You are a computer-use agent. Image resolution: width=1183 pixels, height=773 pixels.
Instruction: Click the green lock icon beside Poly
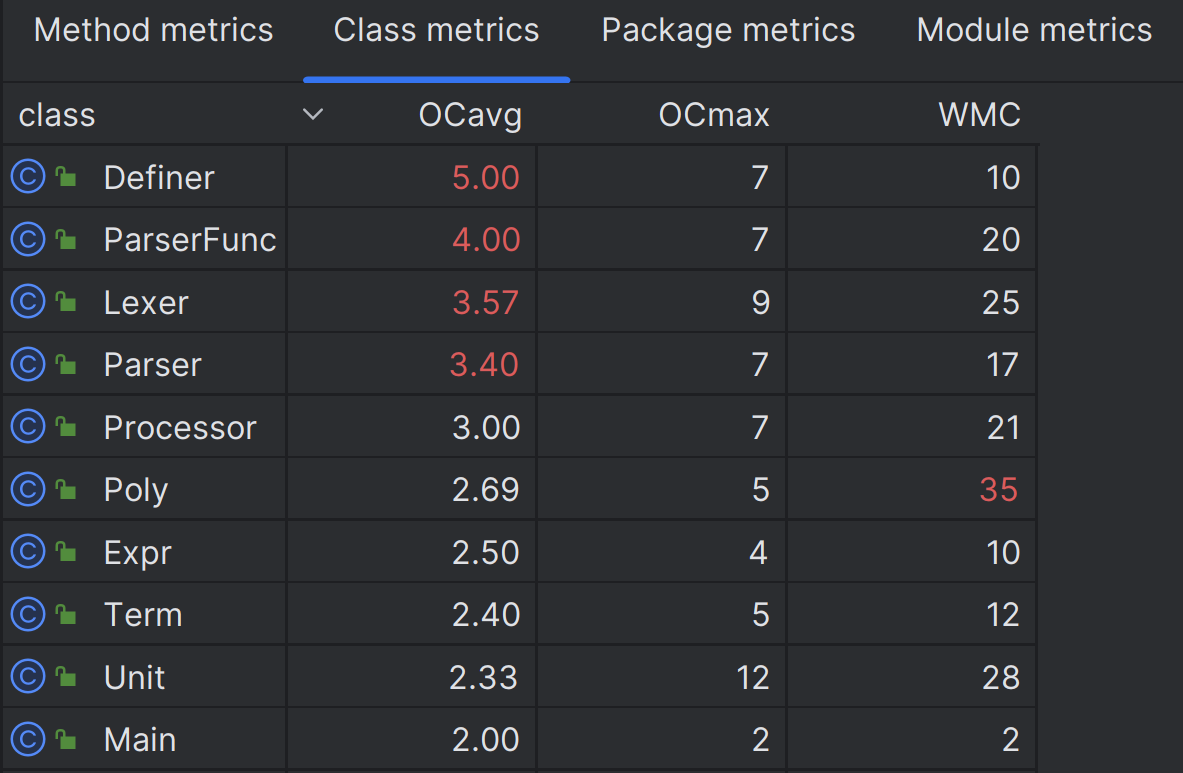pyautogui.click(x=66, y=490)
